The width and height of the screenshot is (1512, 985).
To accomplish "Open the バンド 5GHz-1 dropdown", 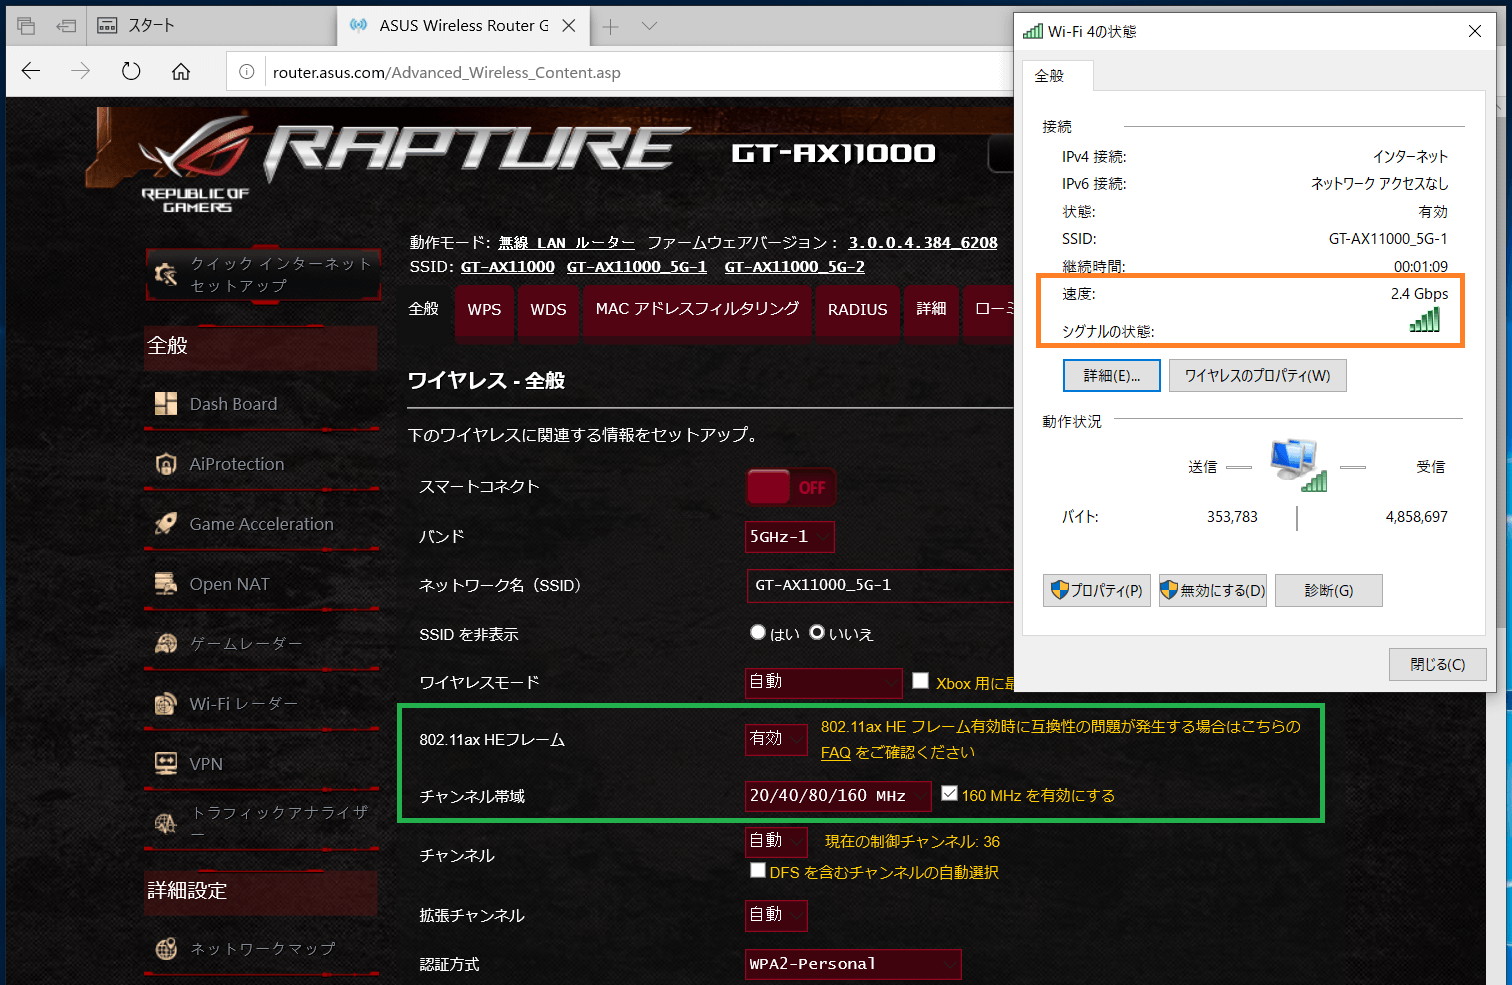I will click(x=789, y=537).
